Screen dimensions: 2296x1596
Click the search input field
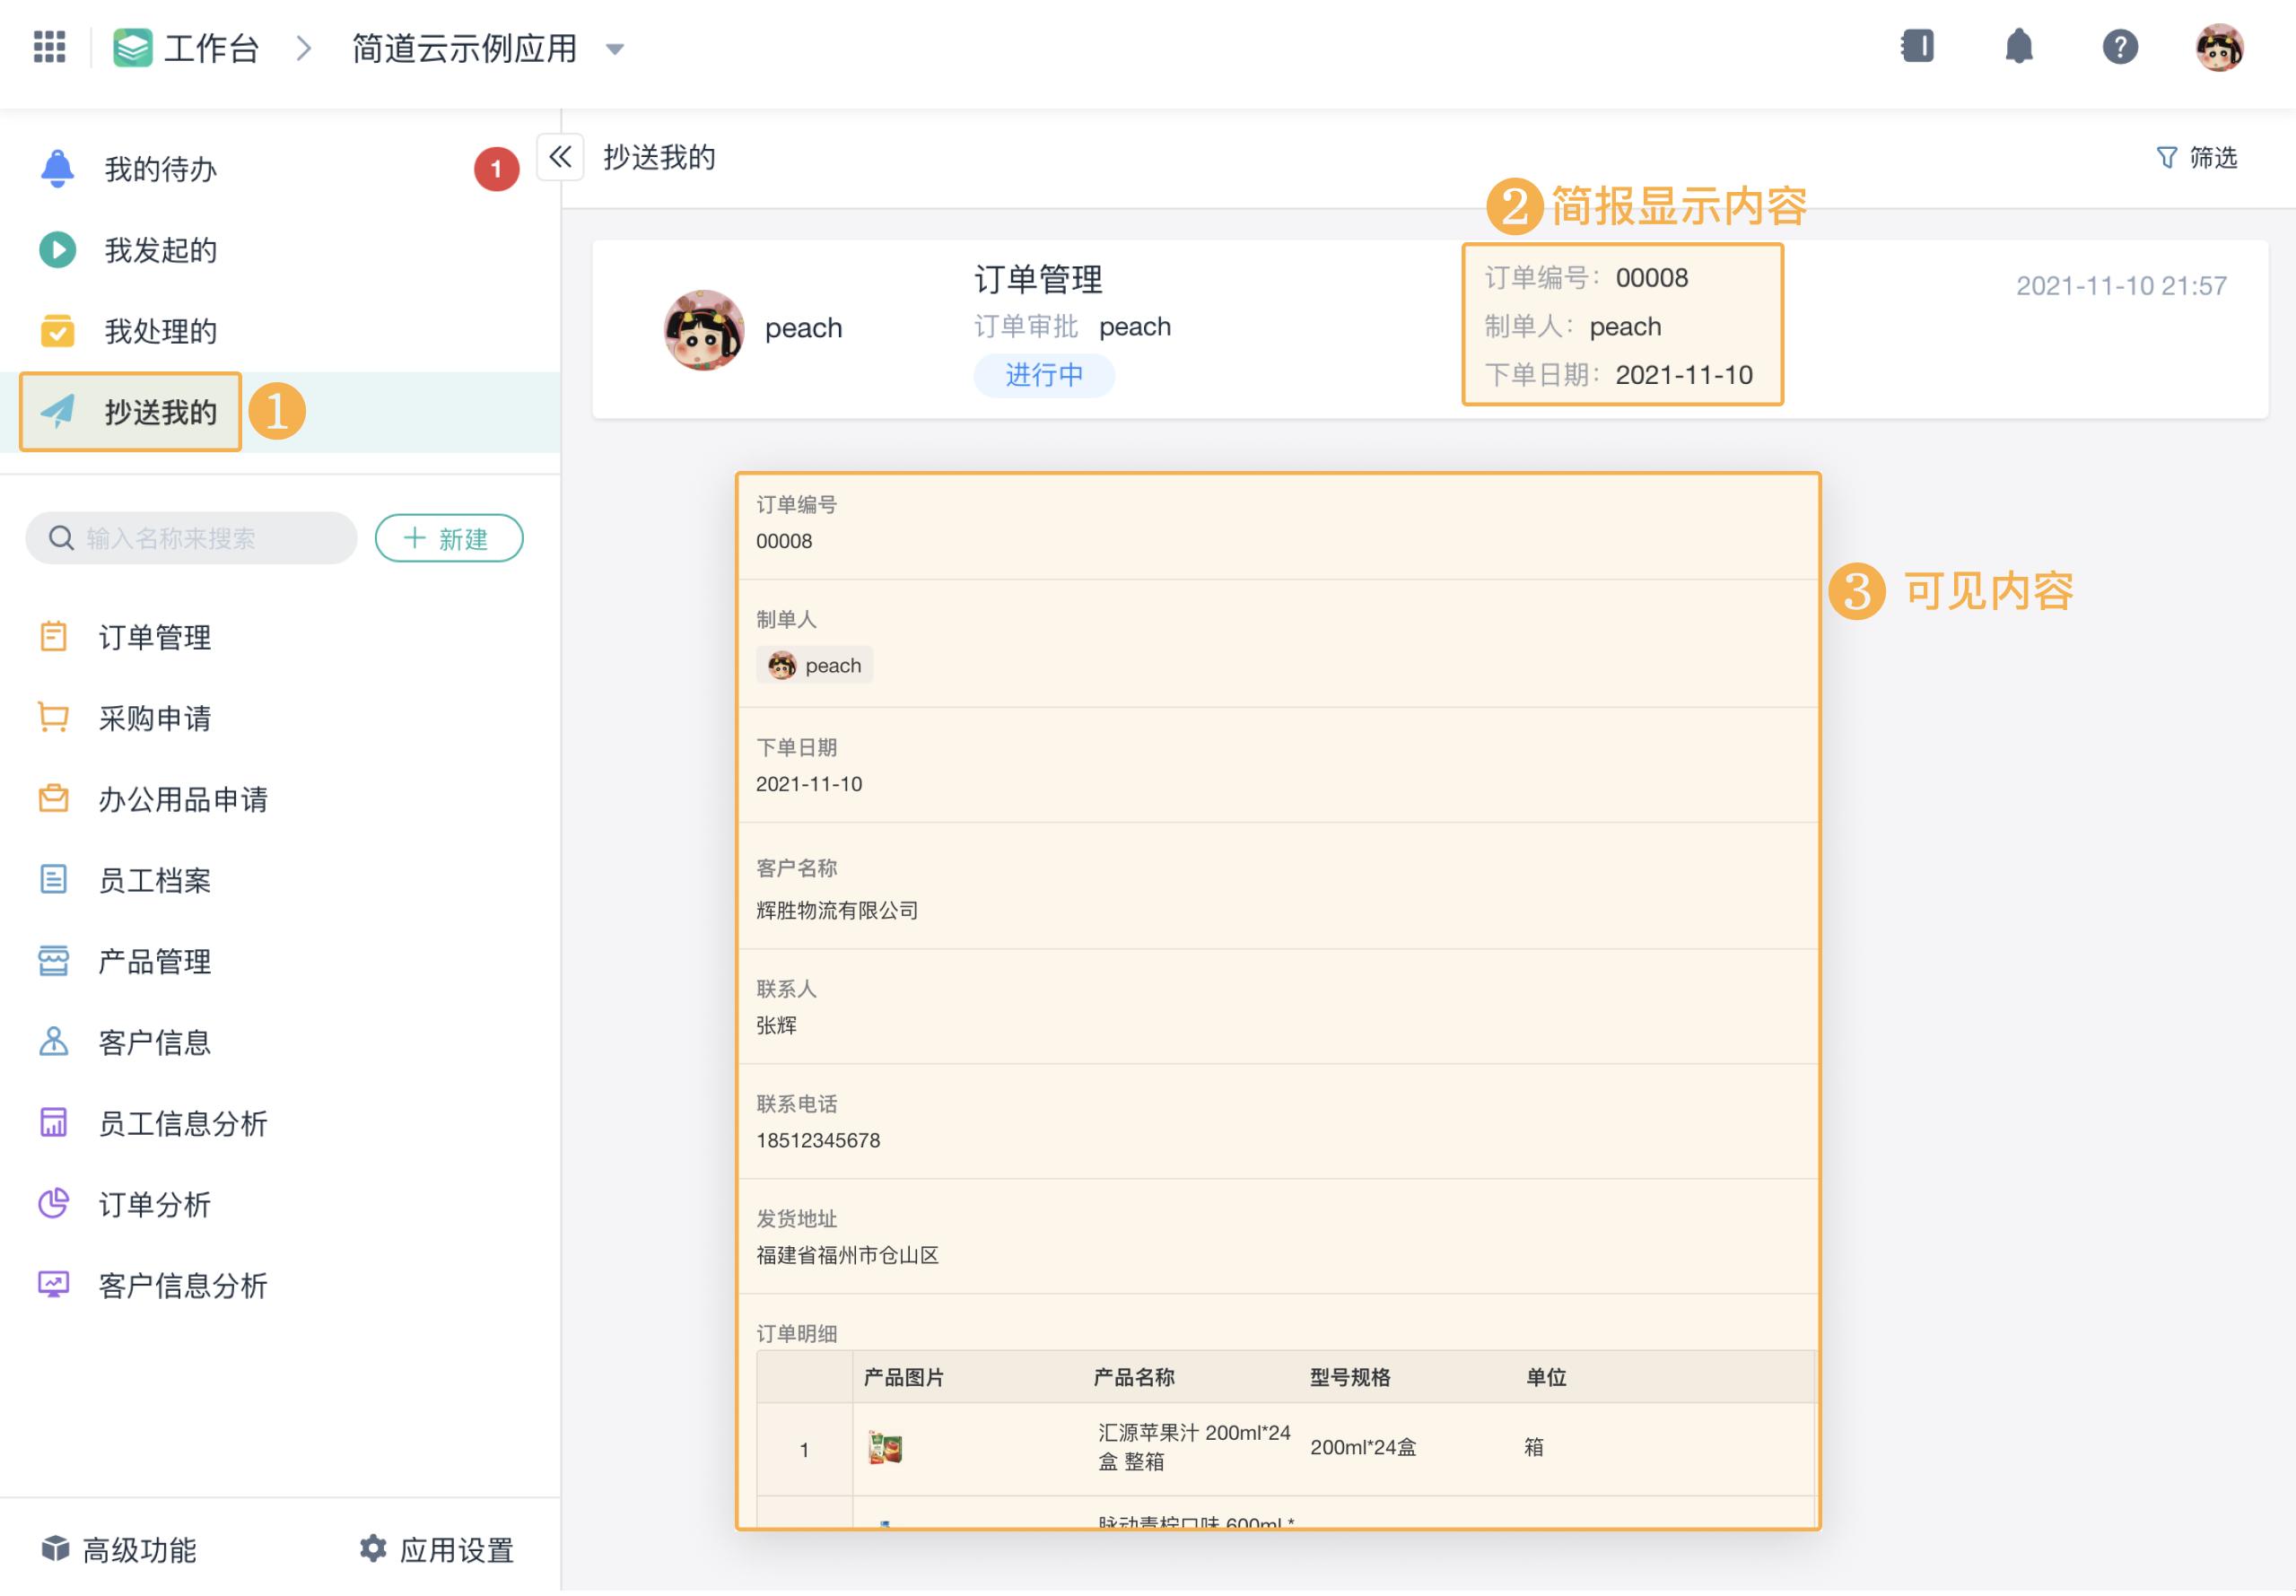[190, 537]
